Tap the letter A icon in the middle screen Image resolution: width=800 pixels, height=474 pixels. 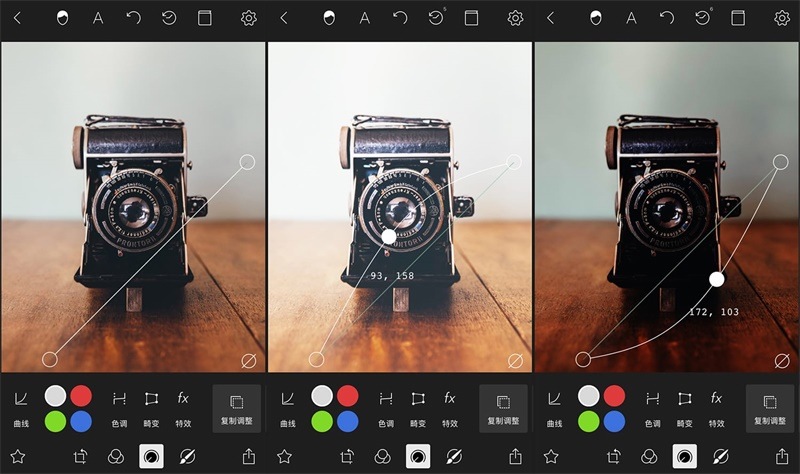click(x=365, y=18)
